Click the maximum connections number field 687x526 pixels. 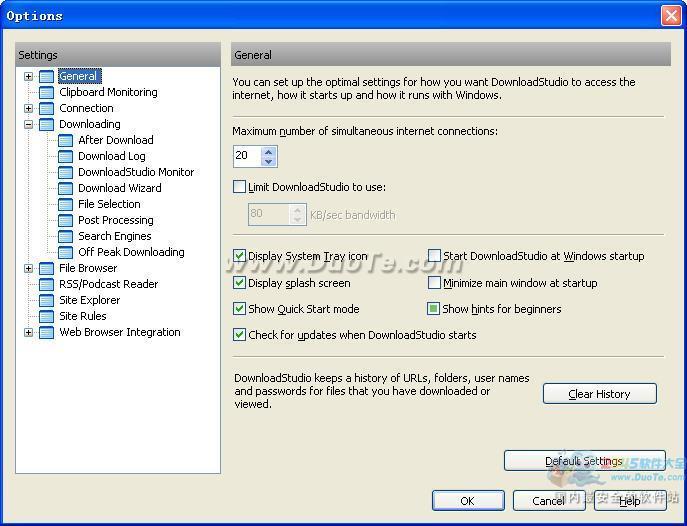click(248, 156)
